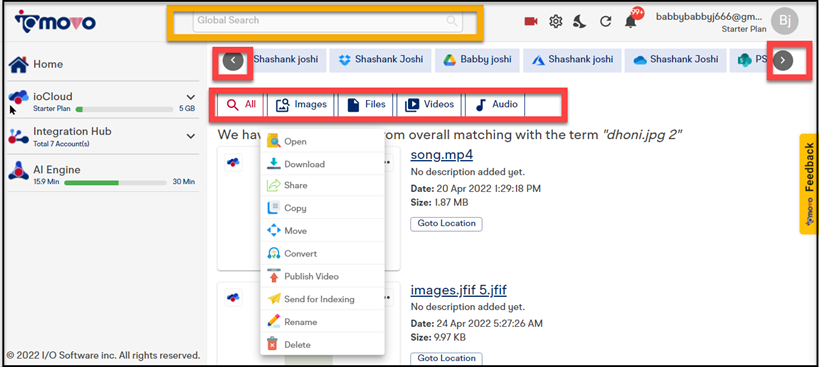Open the yellow Feedback side tab
This screenshot has height=367, width=819.
809,183
